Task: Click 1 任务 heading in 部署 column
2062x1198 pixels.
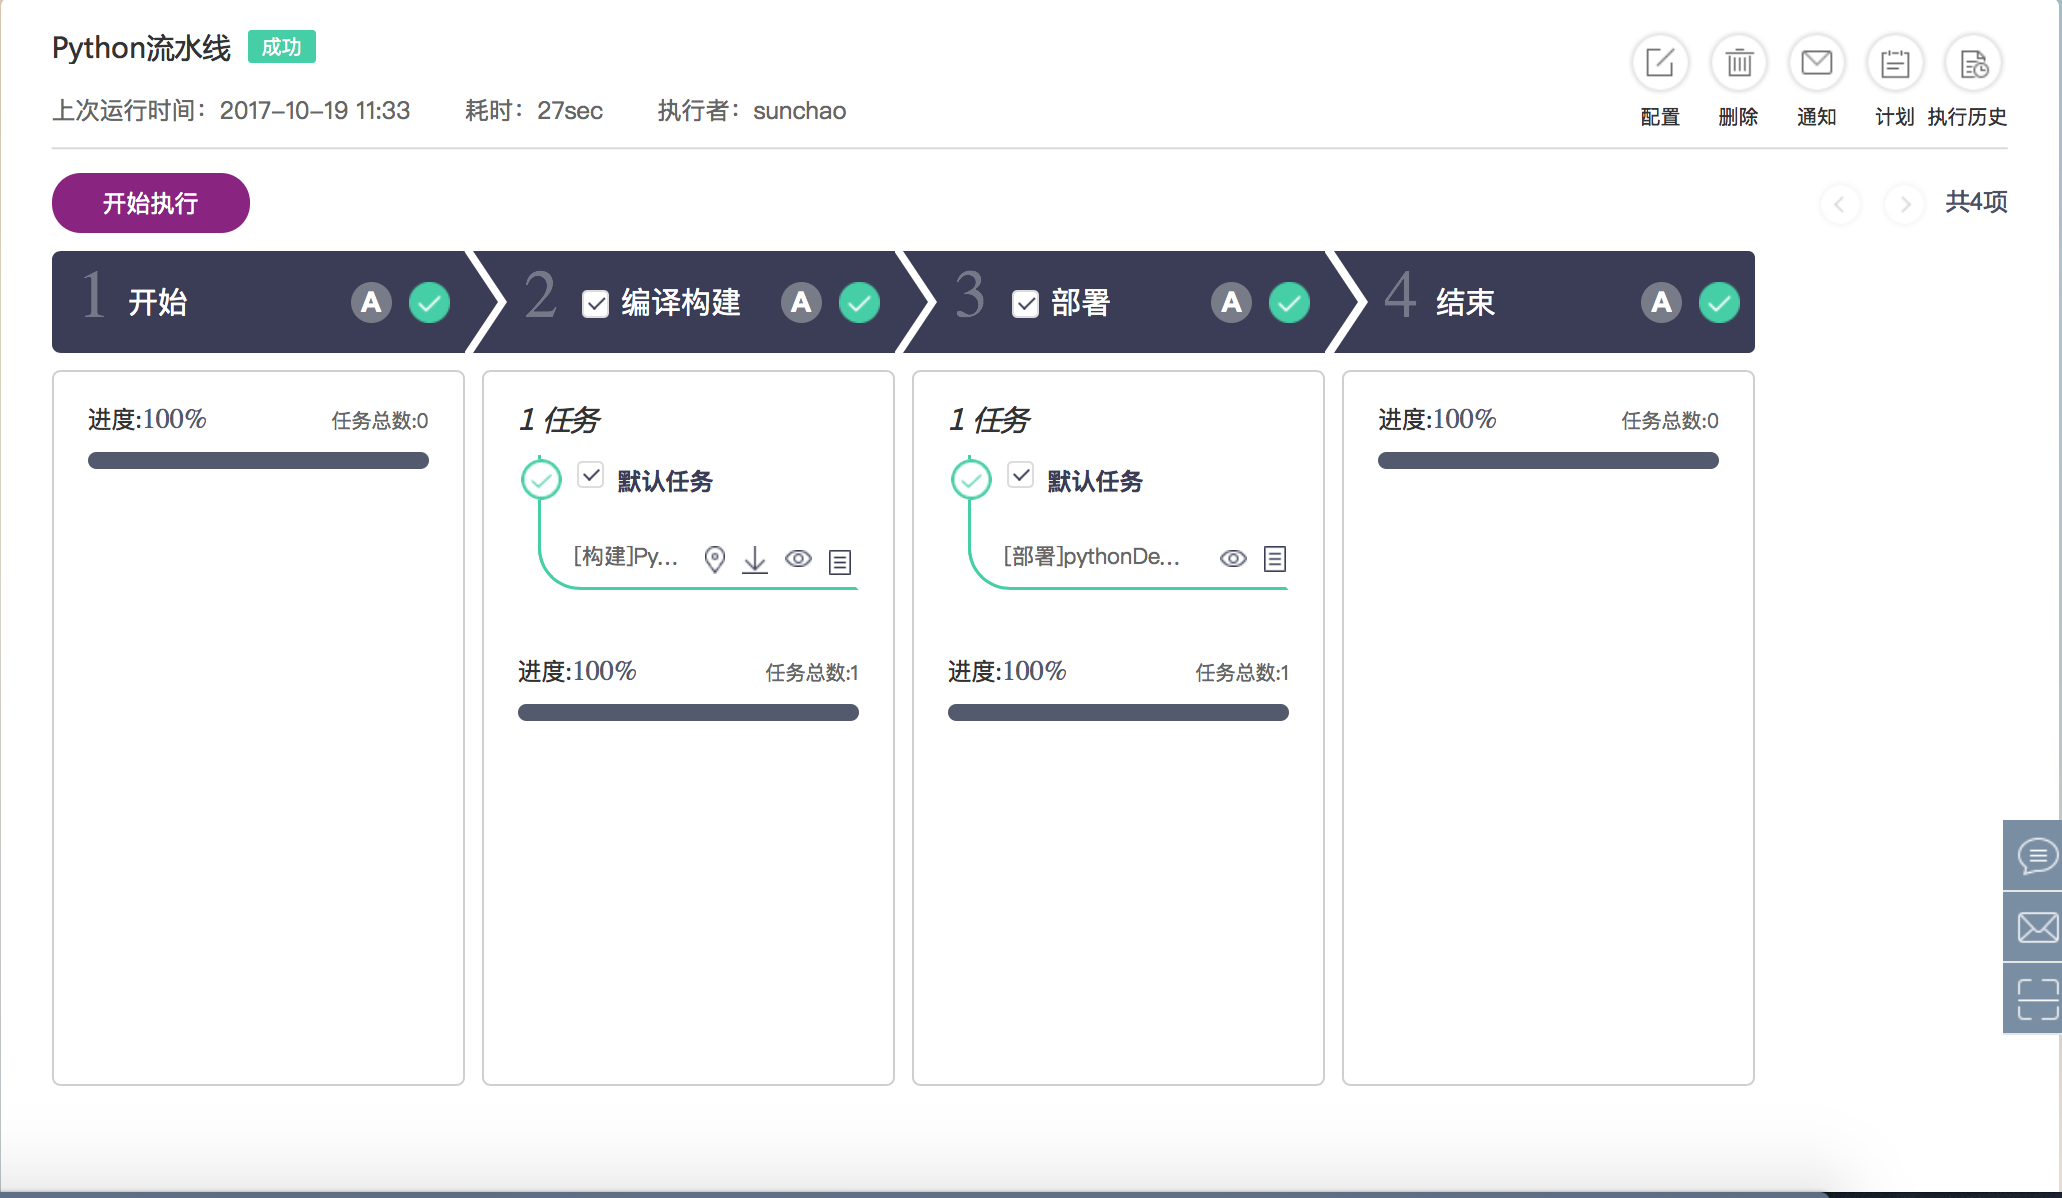Action: click(x=989, y=420)
